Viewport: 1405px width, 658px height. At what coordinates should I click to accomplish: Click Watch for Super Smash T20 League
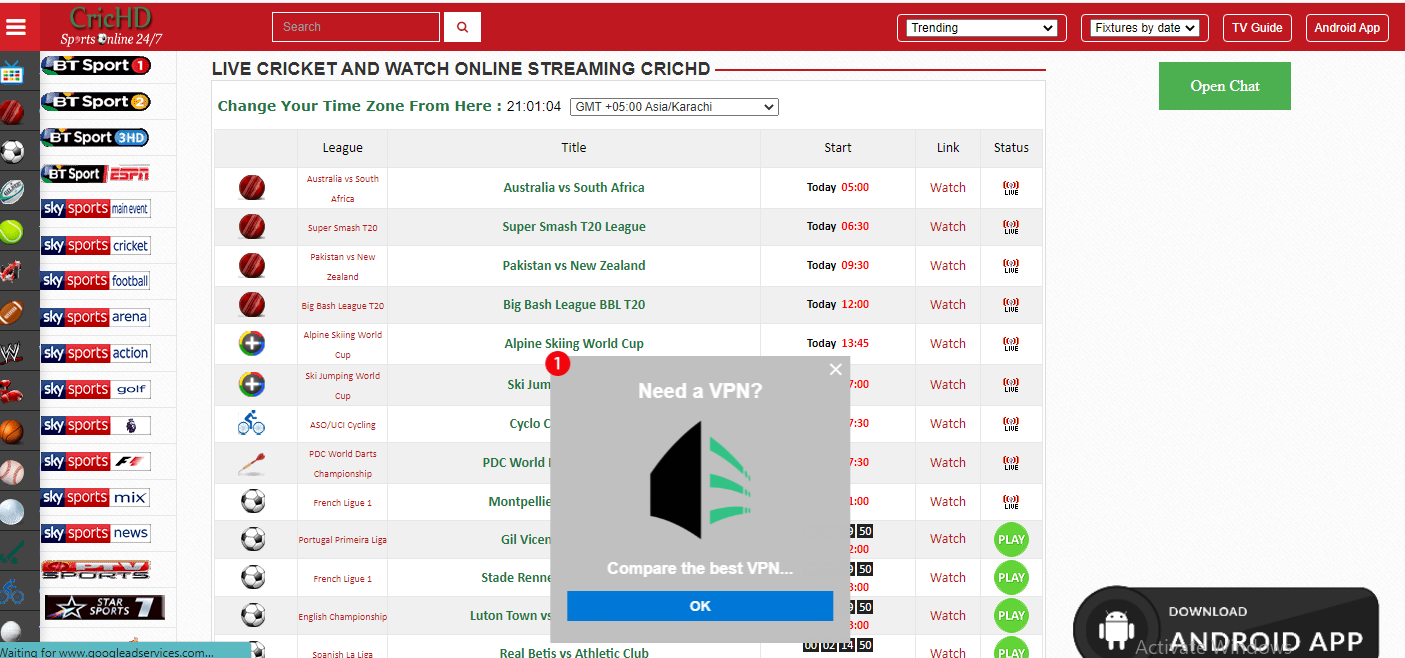948,227
